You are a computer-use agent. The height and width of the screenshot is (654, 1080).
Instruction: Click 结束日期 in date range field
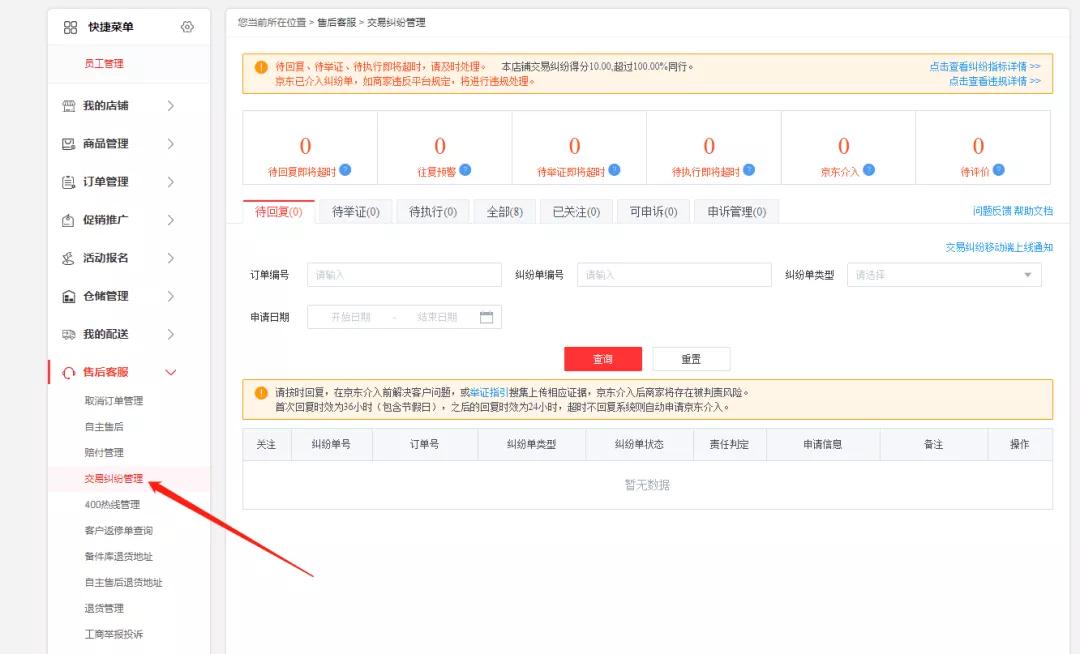click(x=437, y=317)
